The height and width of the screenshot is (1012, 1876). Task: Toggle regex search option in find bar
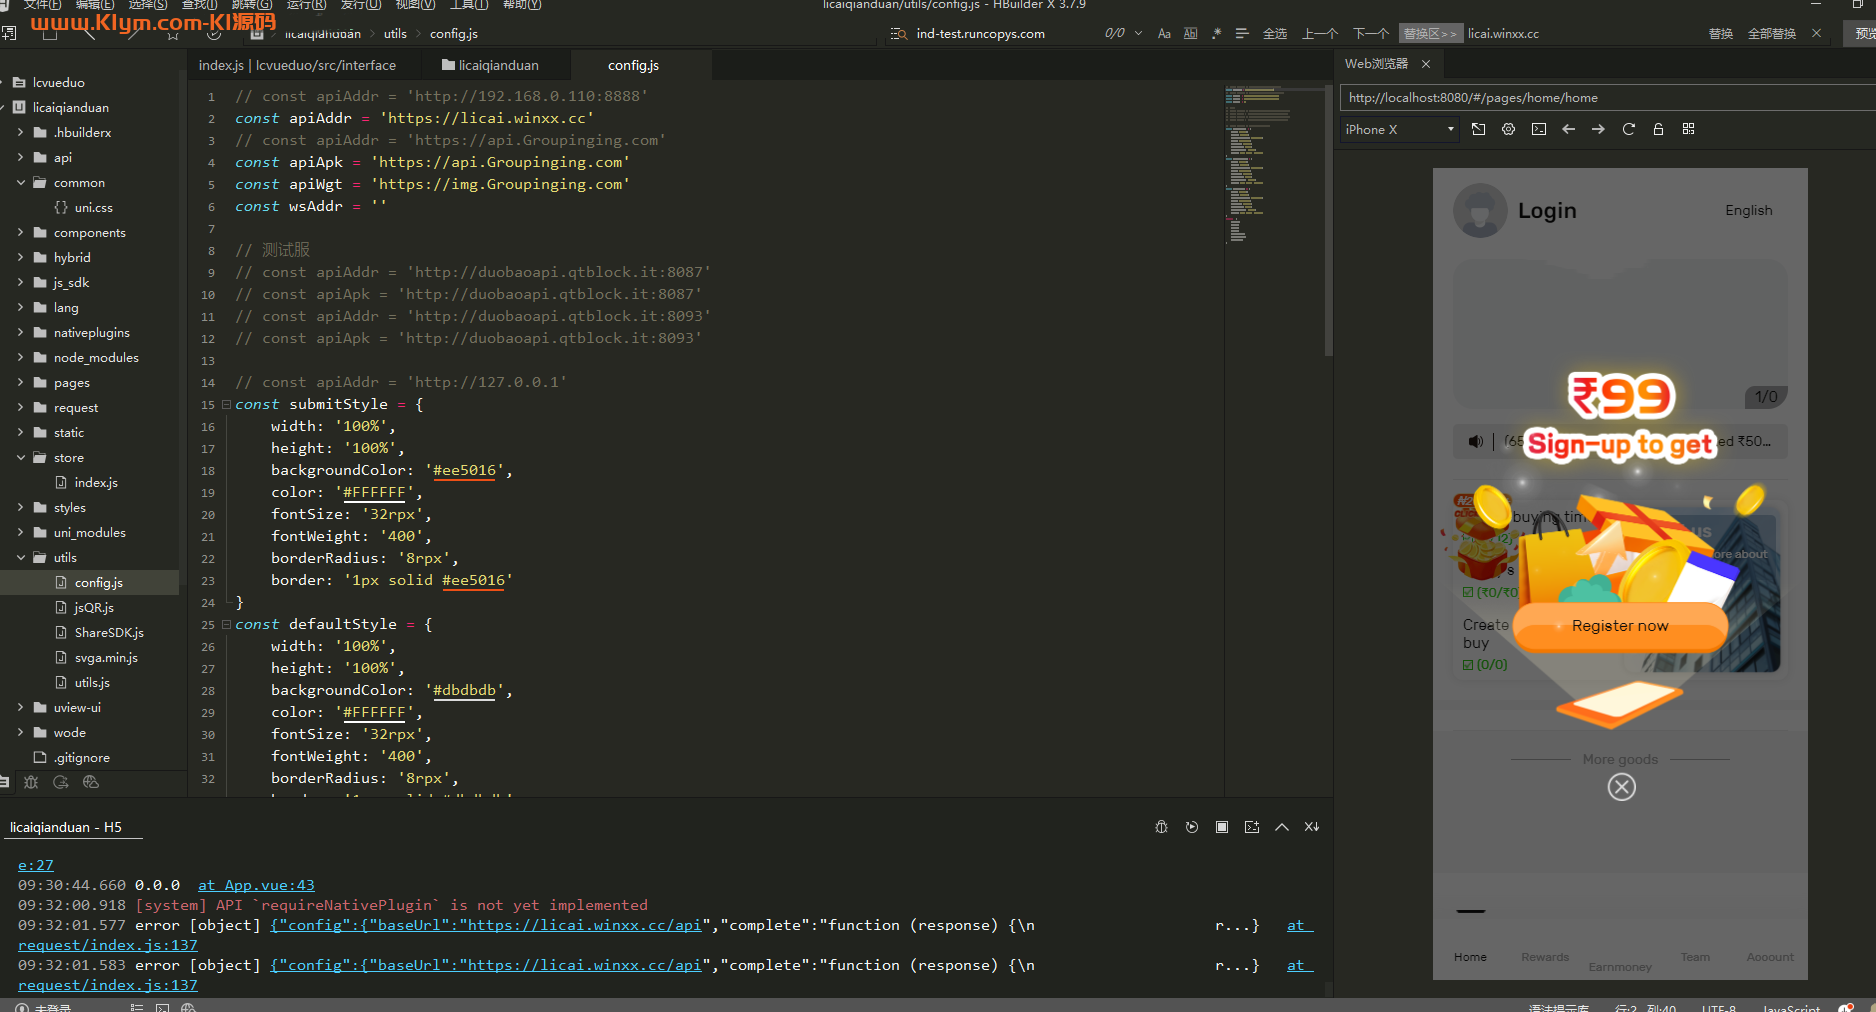(1216, 34)
